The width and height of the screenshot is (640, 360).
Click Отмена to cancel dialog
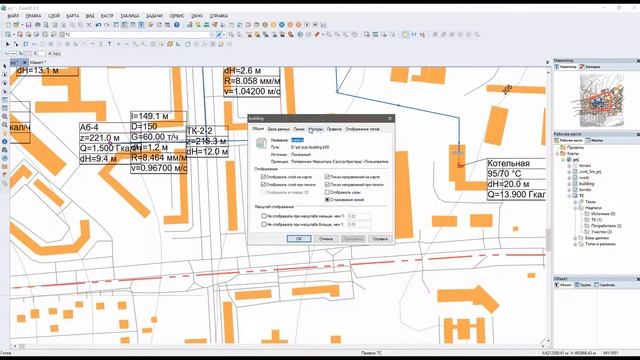[x=326, y=238]
